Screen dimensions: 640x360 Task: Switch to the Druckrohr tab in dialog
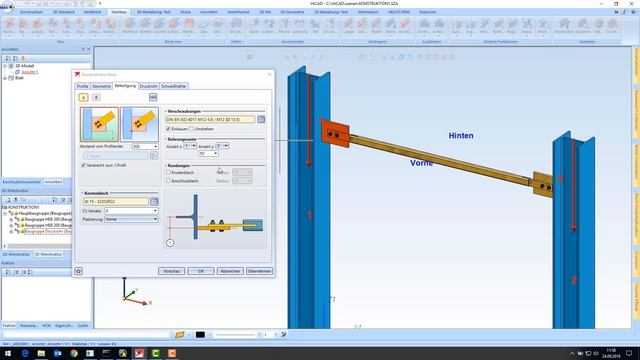(x=149, y=86)
